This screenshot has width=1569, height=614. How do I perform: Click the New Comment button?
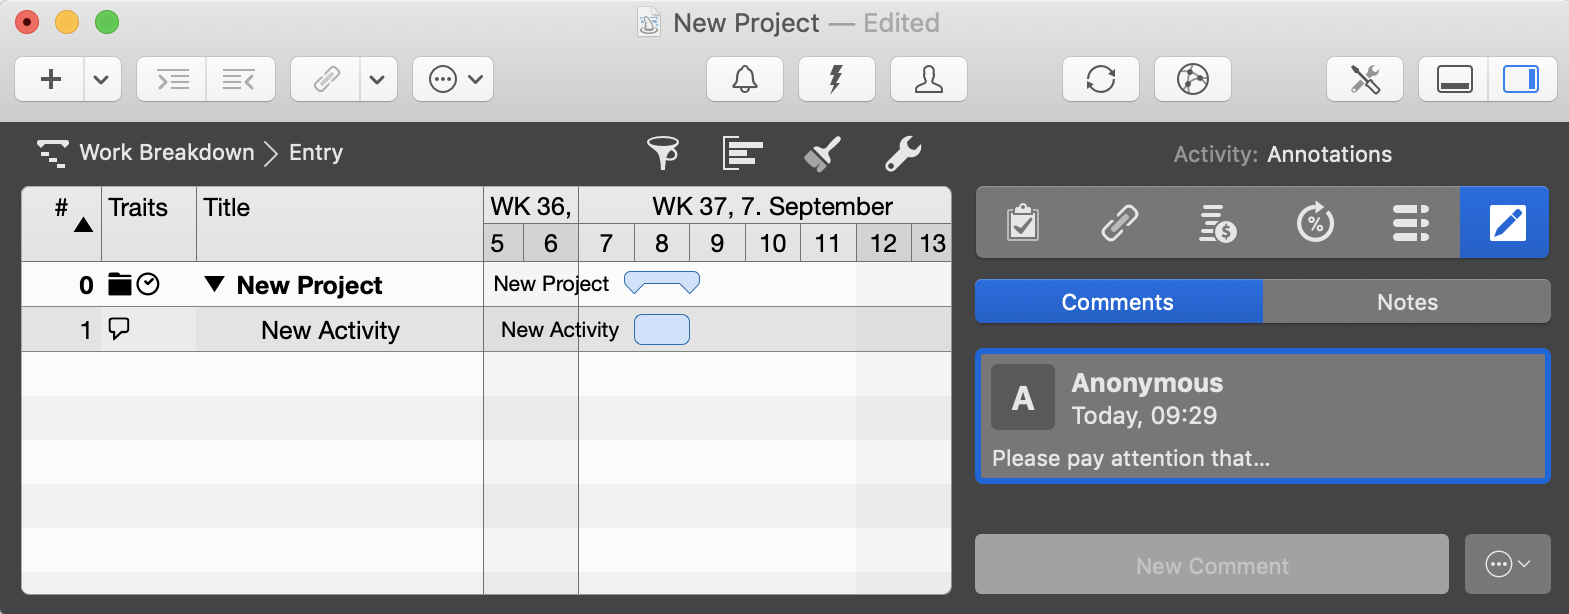pos(1212,565)
